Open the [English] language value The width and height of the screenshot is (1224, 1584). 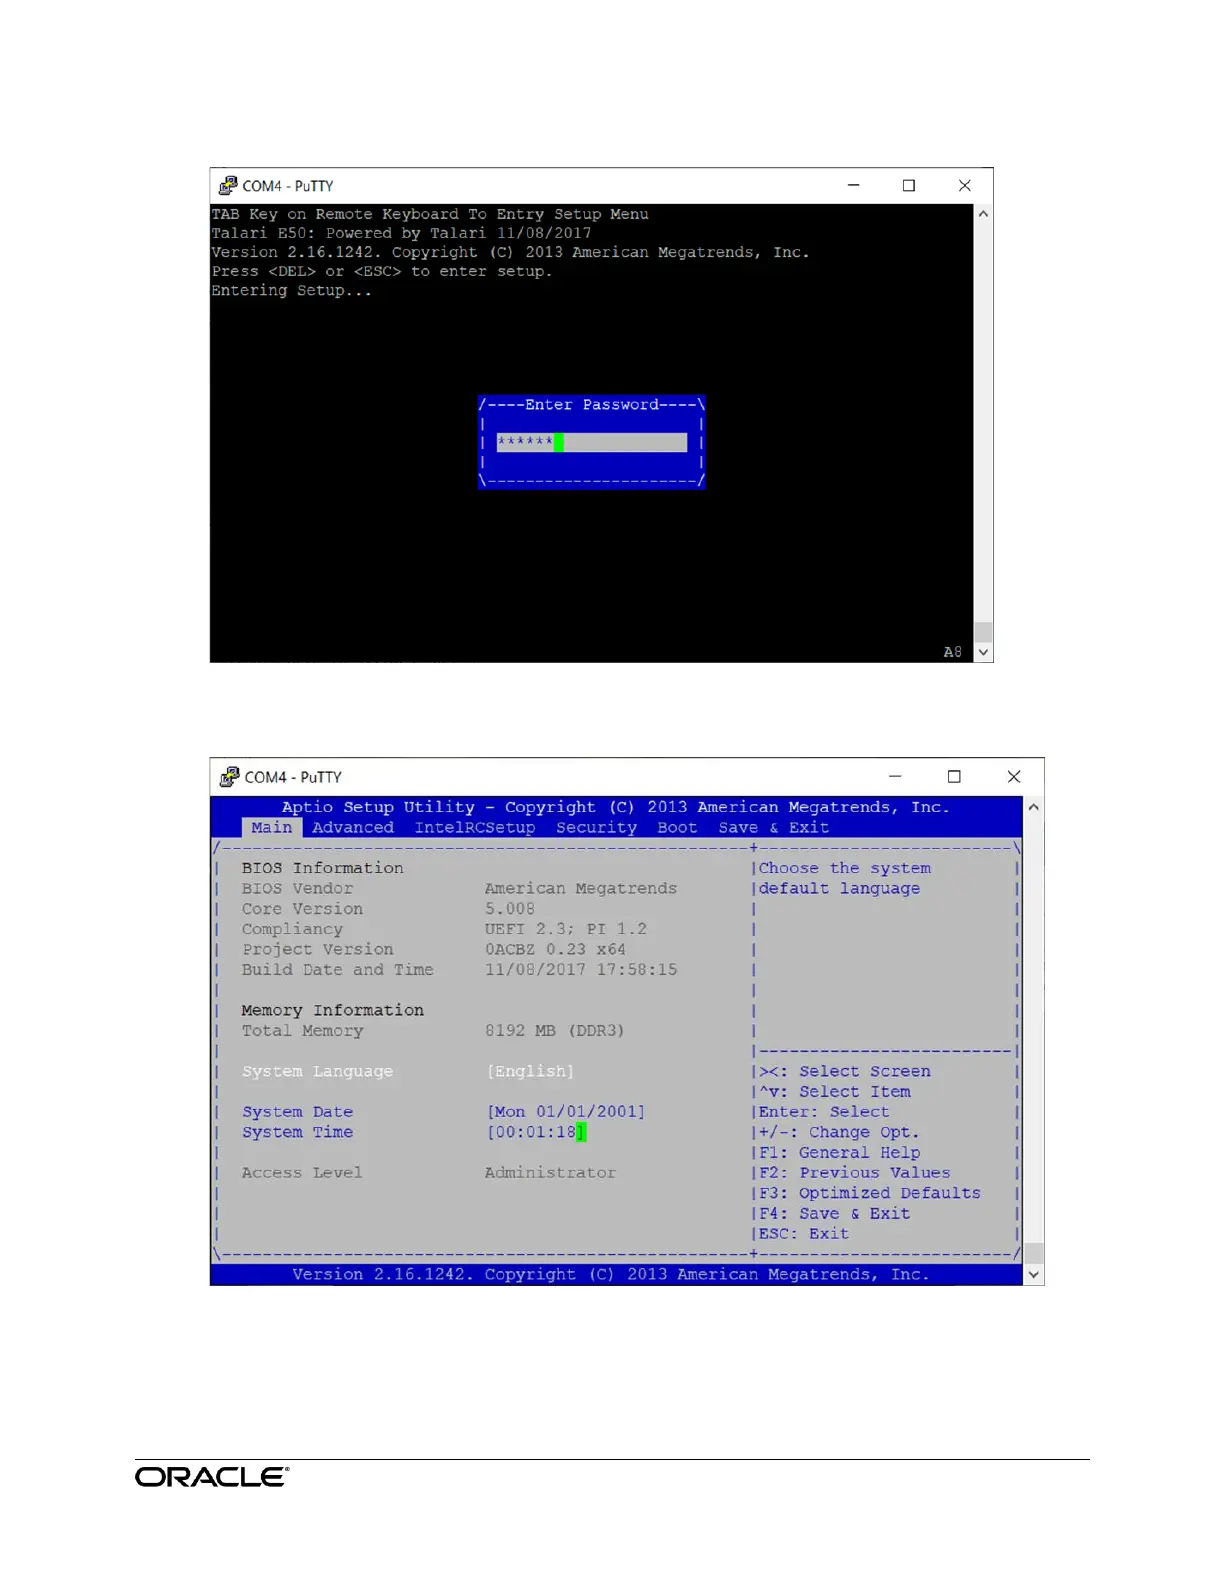pos(530,1071)
